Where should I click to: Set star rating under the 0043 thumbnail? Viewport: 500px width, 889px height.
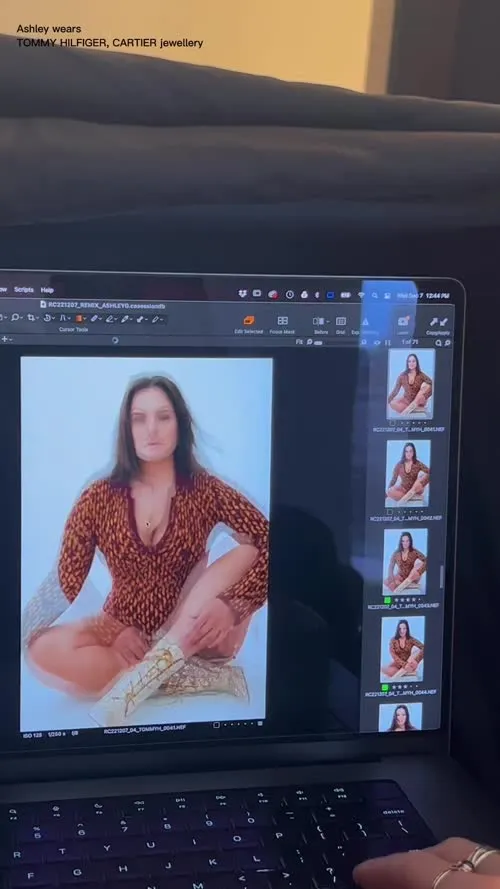[407, 600]
